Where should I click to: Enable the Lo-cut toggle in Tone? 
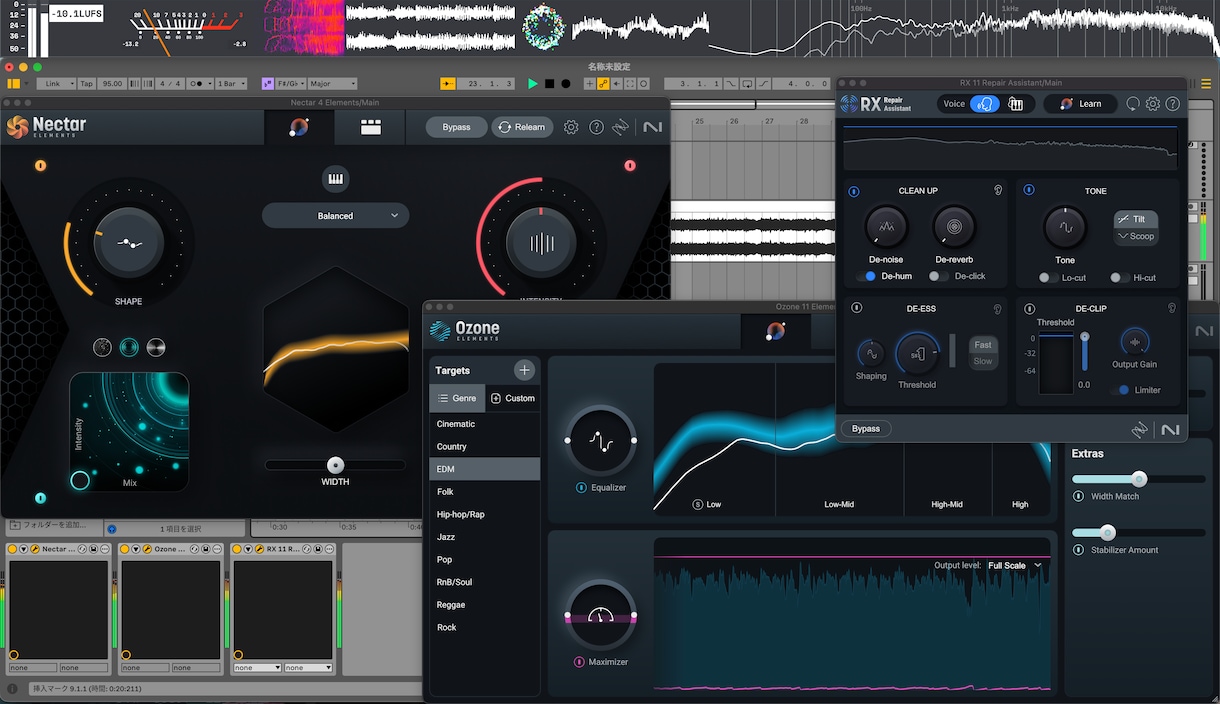pos(1048,277)
